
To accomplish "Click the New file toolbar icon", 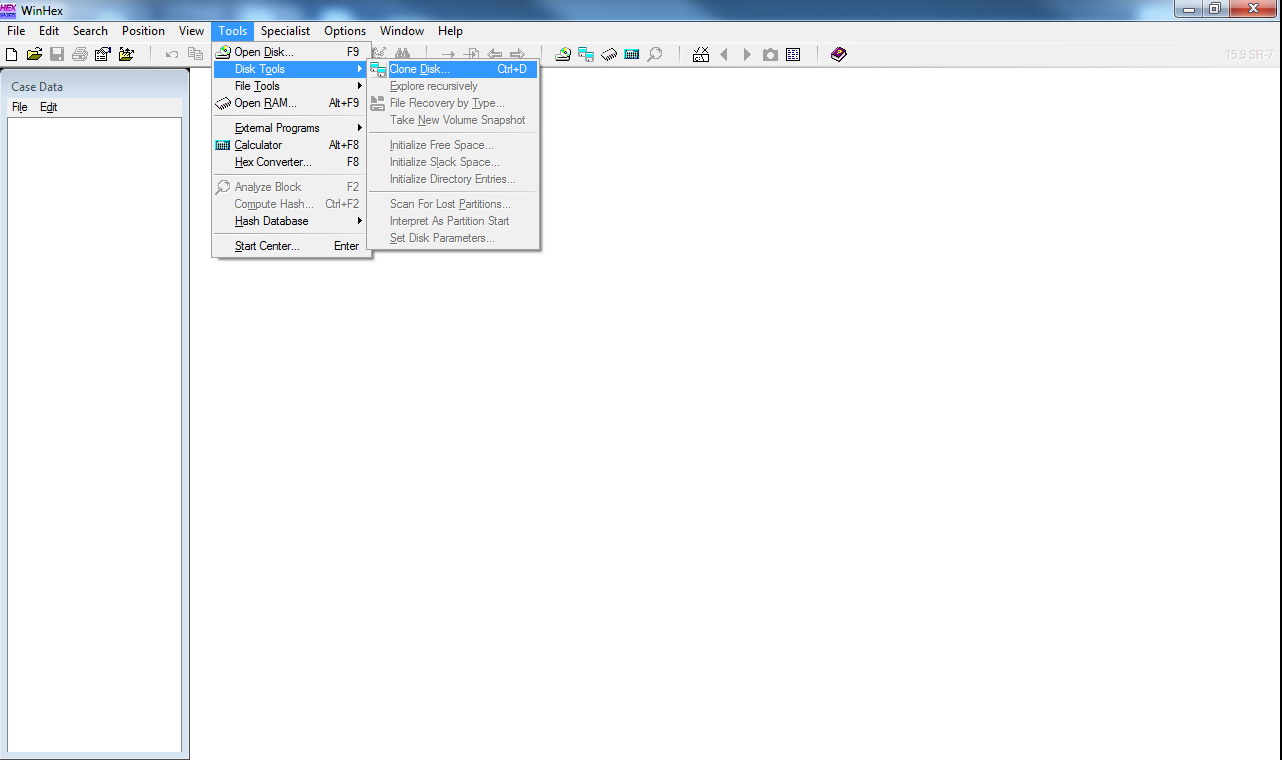I will pyautogui.click(x=12, y=54).
